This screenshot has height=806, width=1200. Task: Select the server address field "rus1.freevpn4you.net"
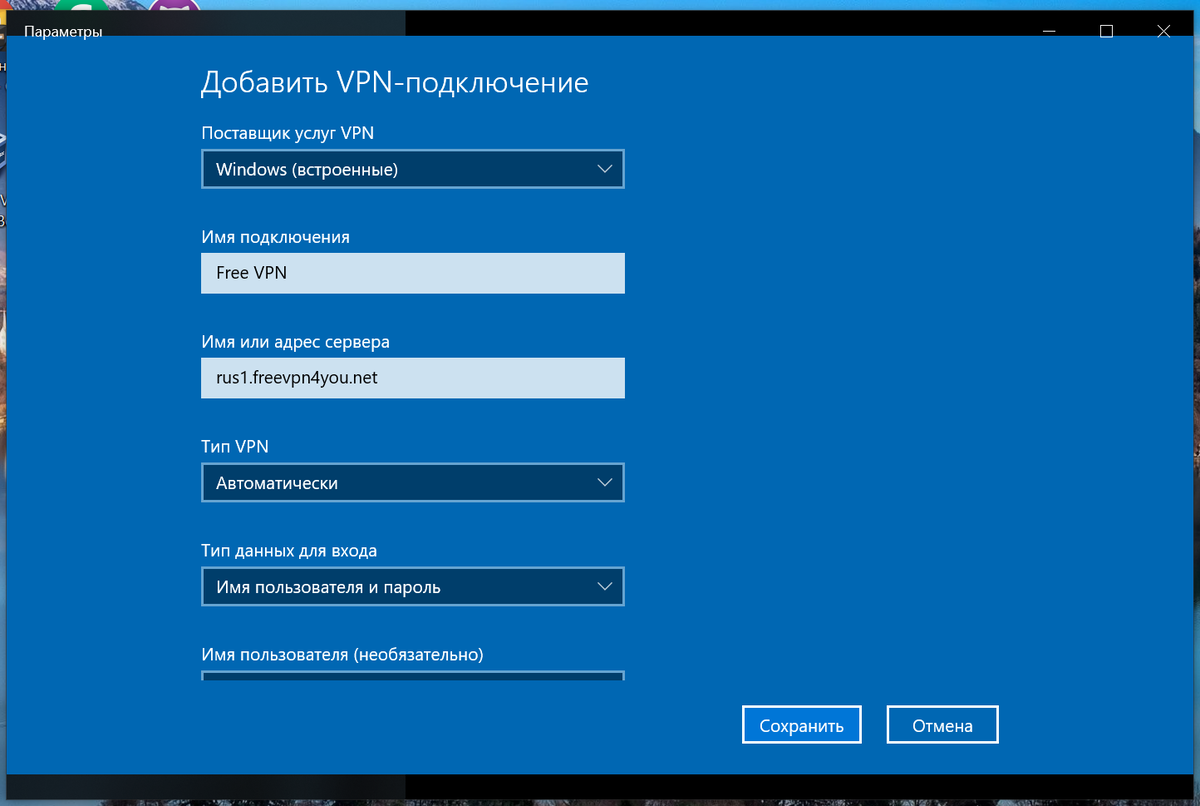(412, 377)
